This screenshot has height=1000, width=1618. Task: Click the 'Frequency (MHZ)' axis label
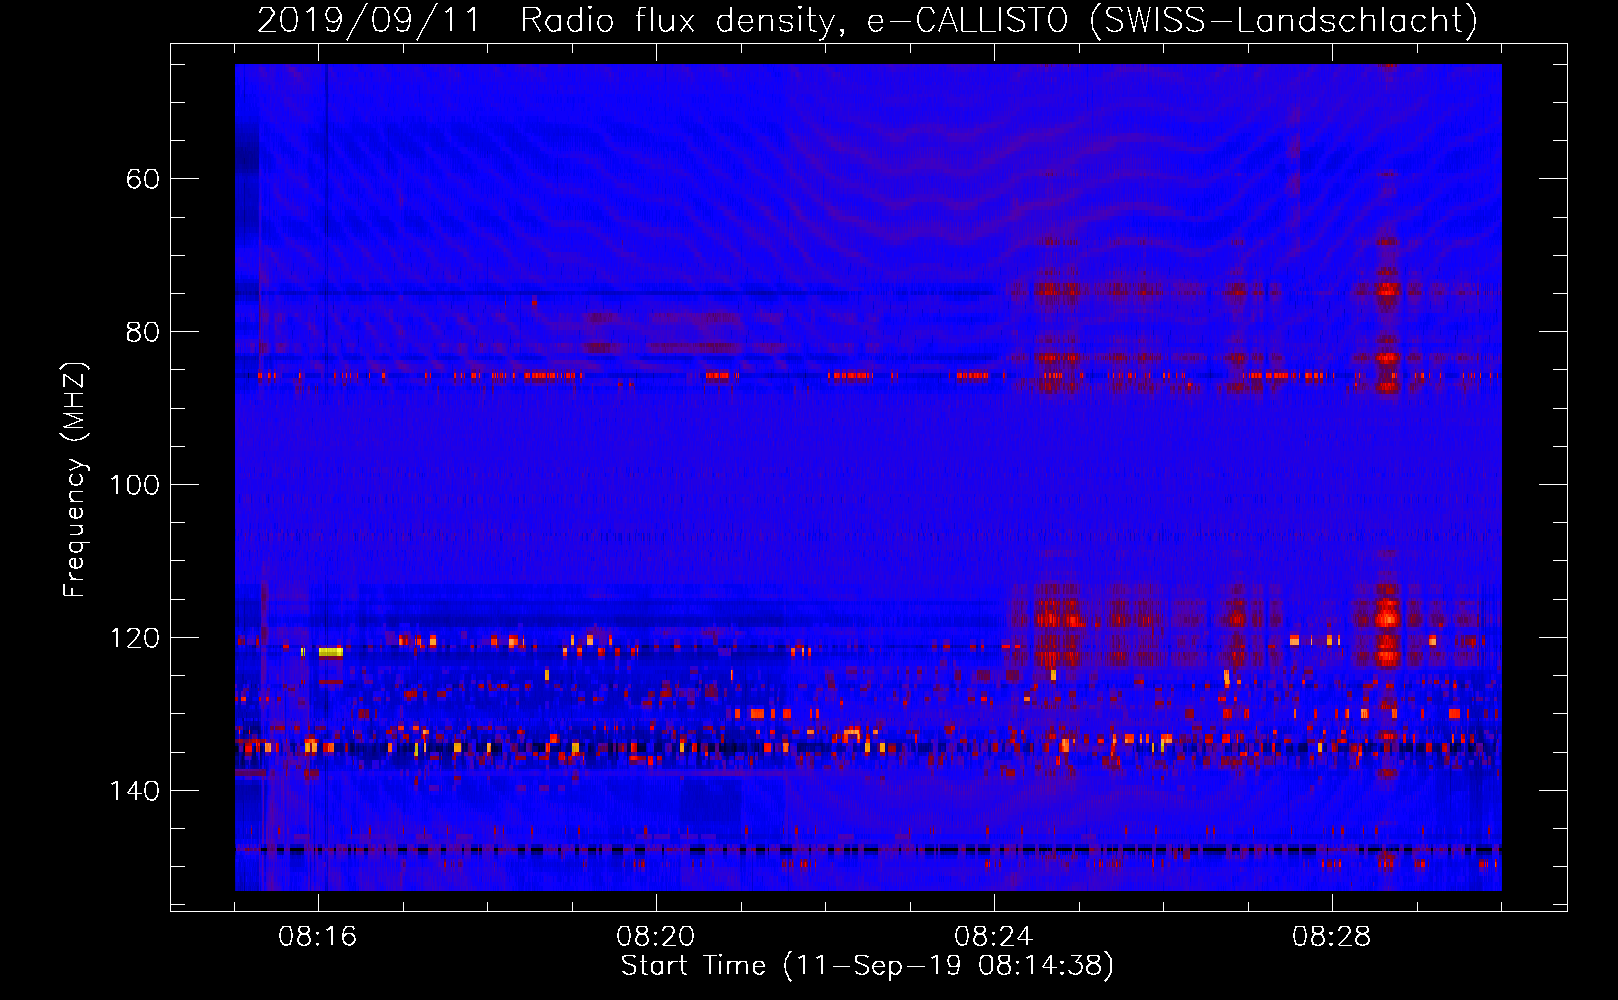pos(75,479)
